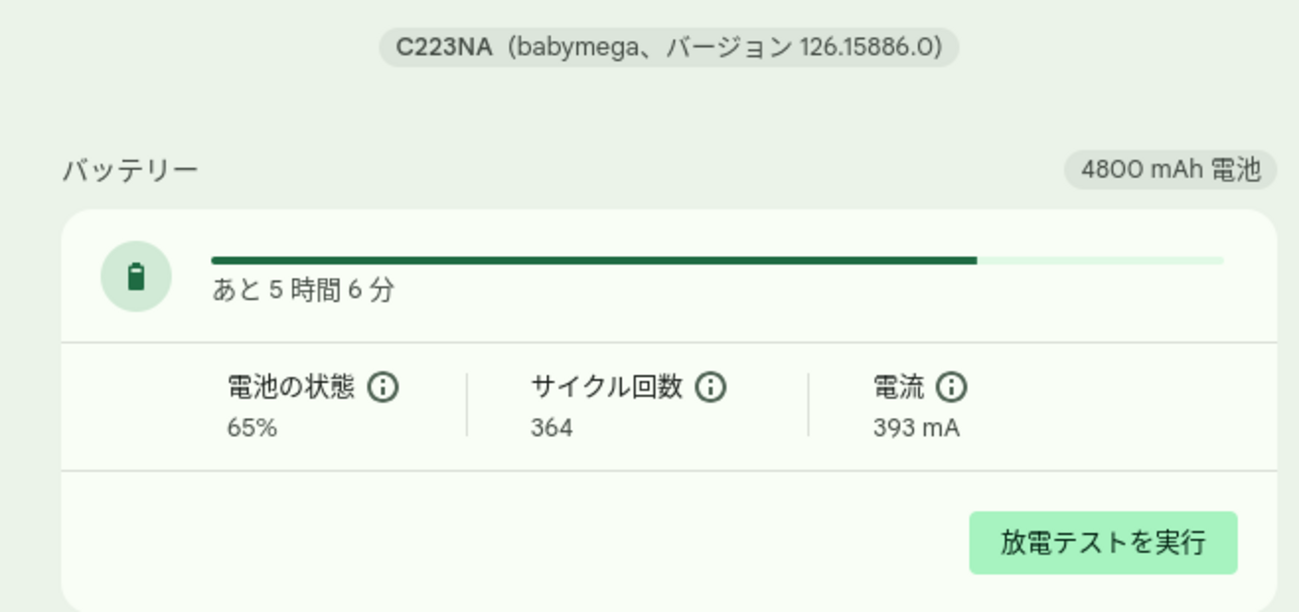Click the 4800 mAh 電池 capacity chip
Screen dimensions: 1299x612
pyautogui.click(x=1170, y=170)
